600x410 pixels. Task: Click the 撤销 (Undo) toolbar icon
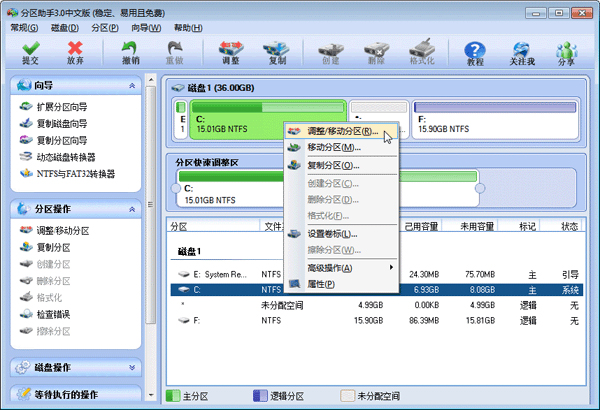(130, 52)
